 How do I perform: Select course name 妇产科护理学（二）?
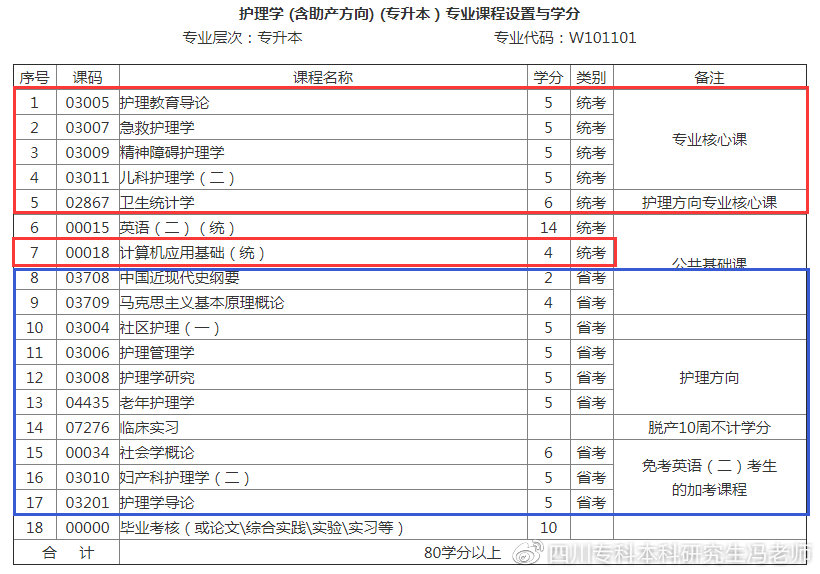(185, 478)
